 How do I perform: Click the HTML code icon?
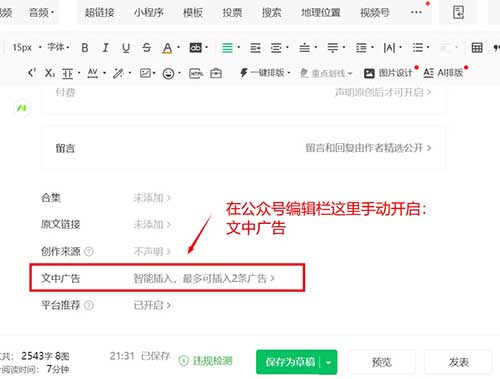tap(196, 73)
